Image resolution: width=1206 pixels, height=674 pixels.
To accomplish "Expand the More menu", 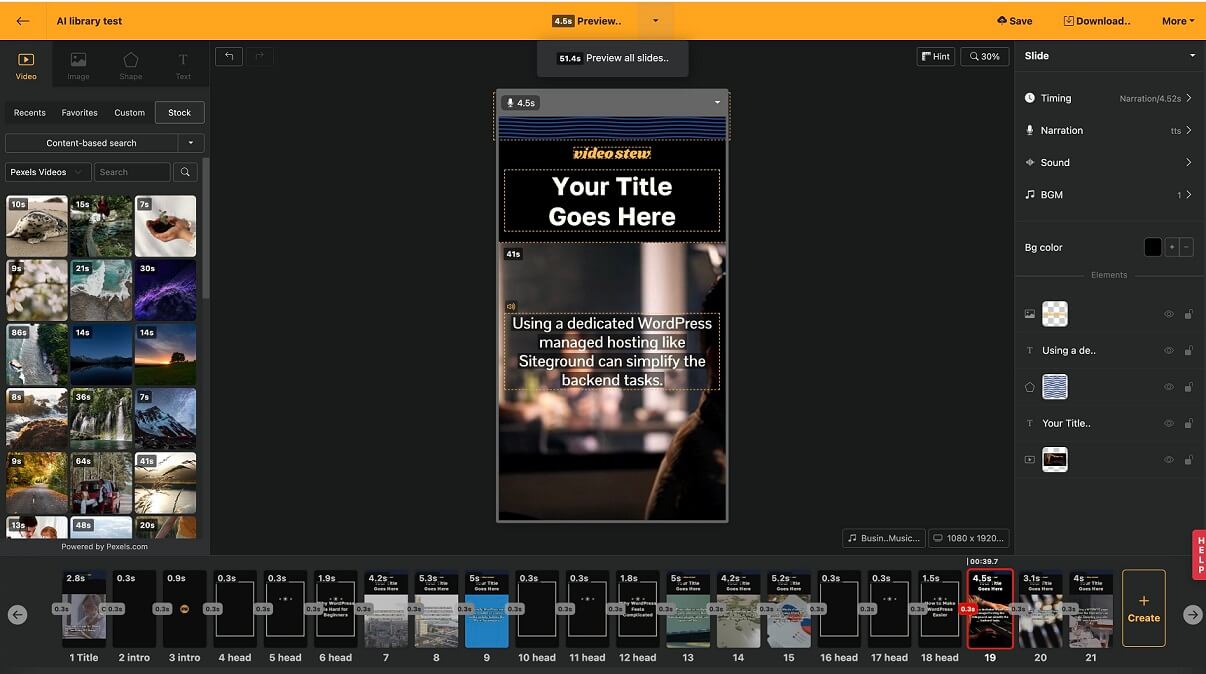I will pos(1178,21).
